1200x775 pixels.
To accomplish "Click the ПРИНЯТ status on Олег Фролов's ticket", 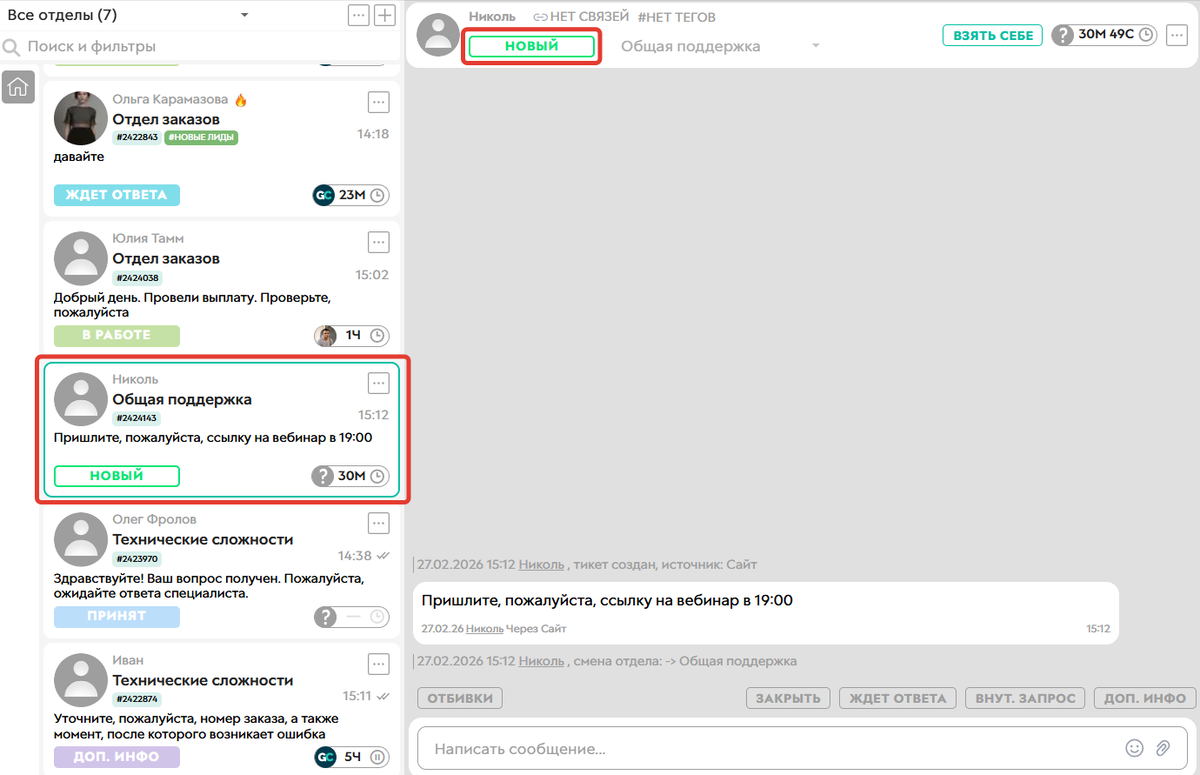I will tap(117, 617).
